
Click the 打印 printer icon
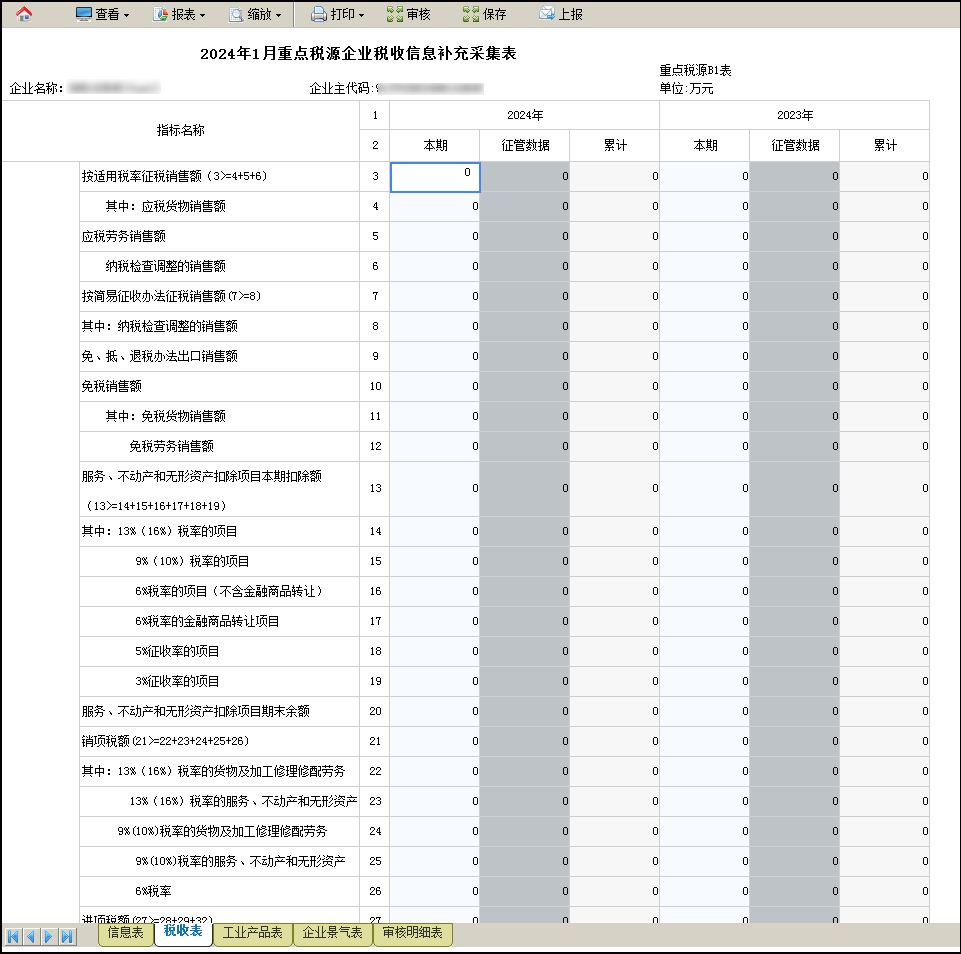[319, 14]
